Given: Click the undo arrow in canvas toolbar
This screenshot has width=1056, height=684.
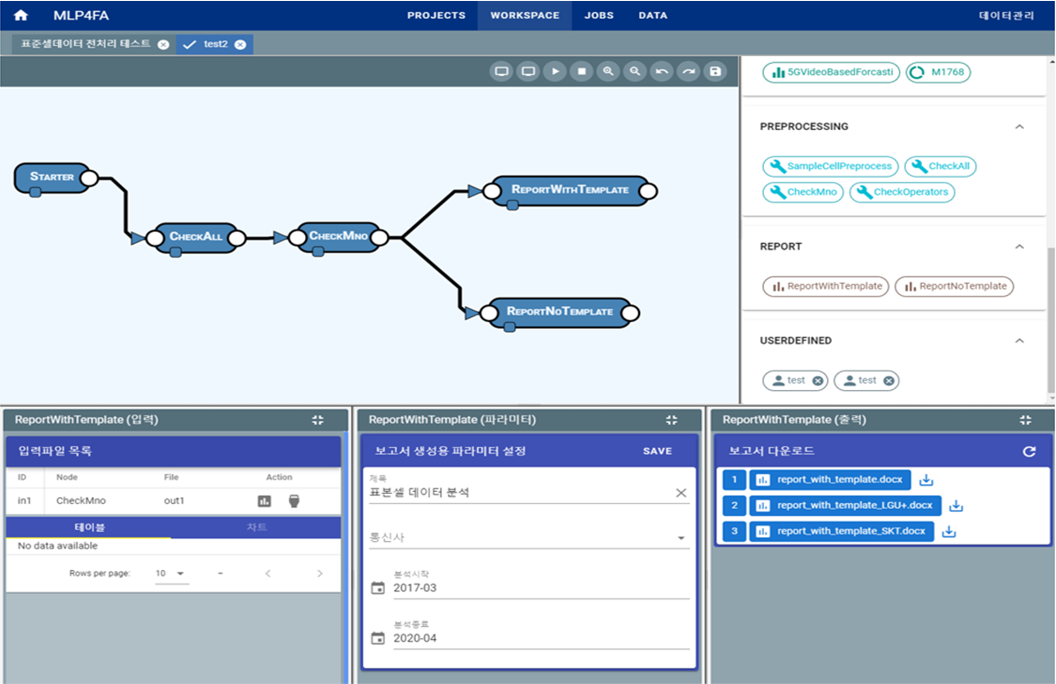Looking at the screenshot, I should coord(661,72).
